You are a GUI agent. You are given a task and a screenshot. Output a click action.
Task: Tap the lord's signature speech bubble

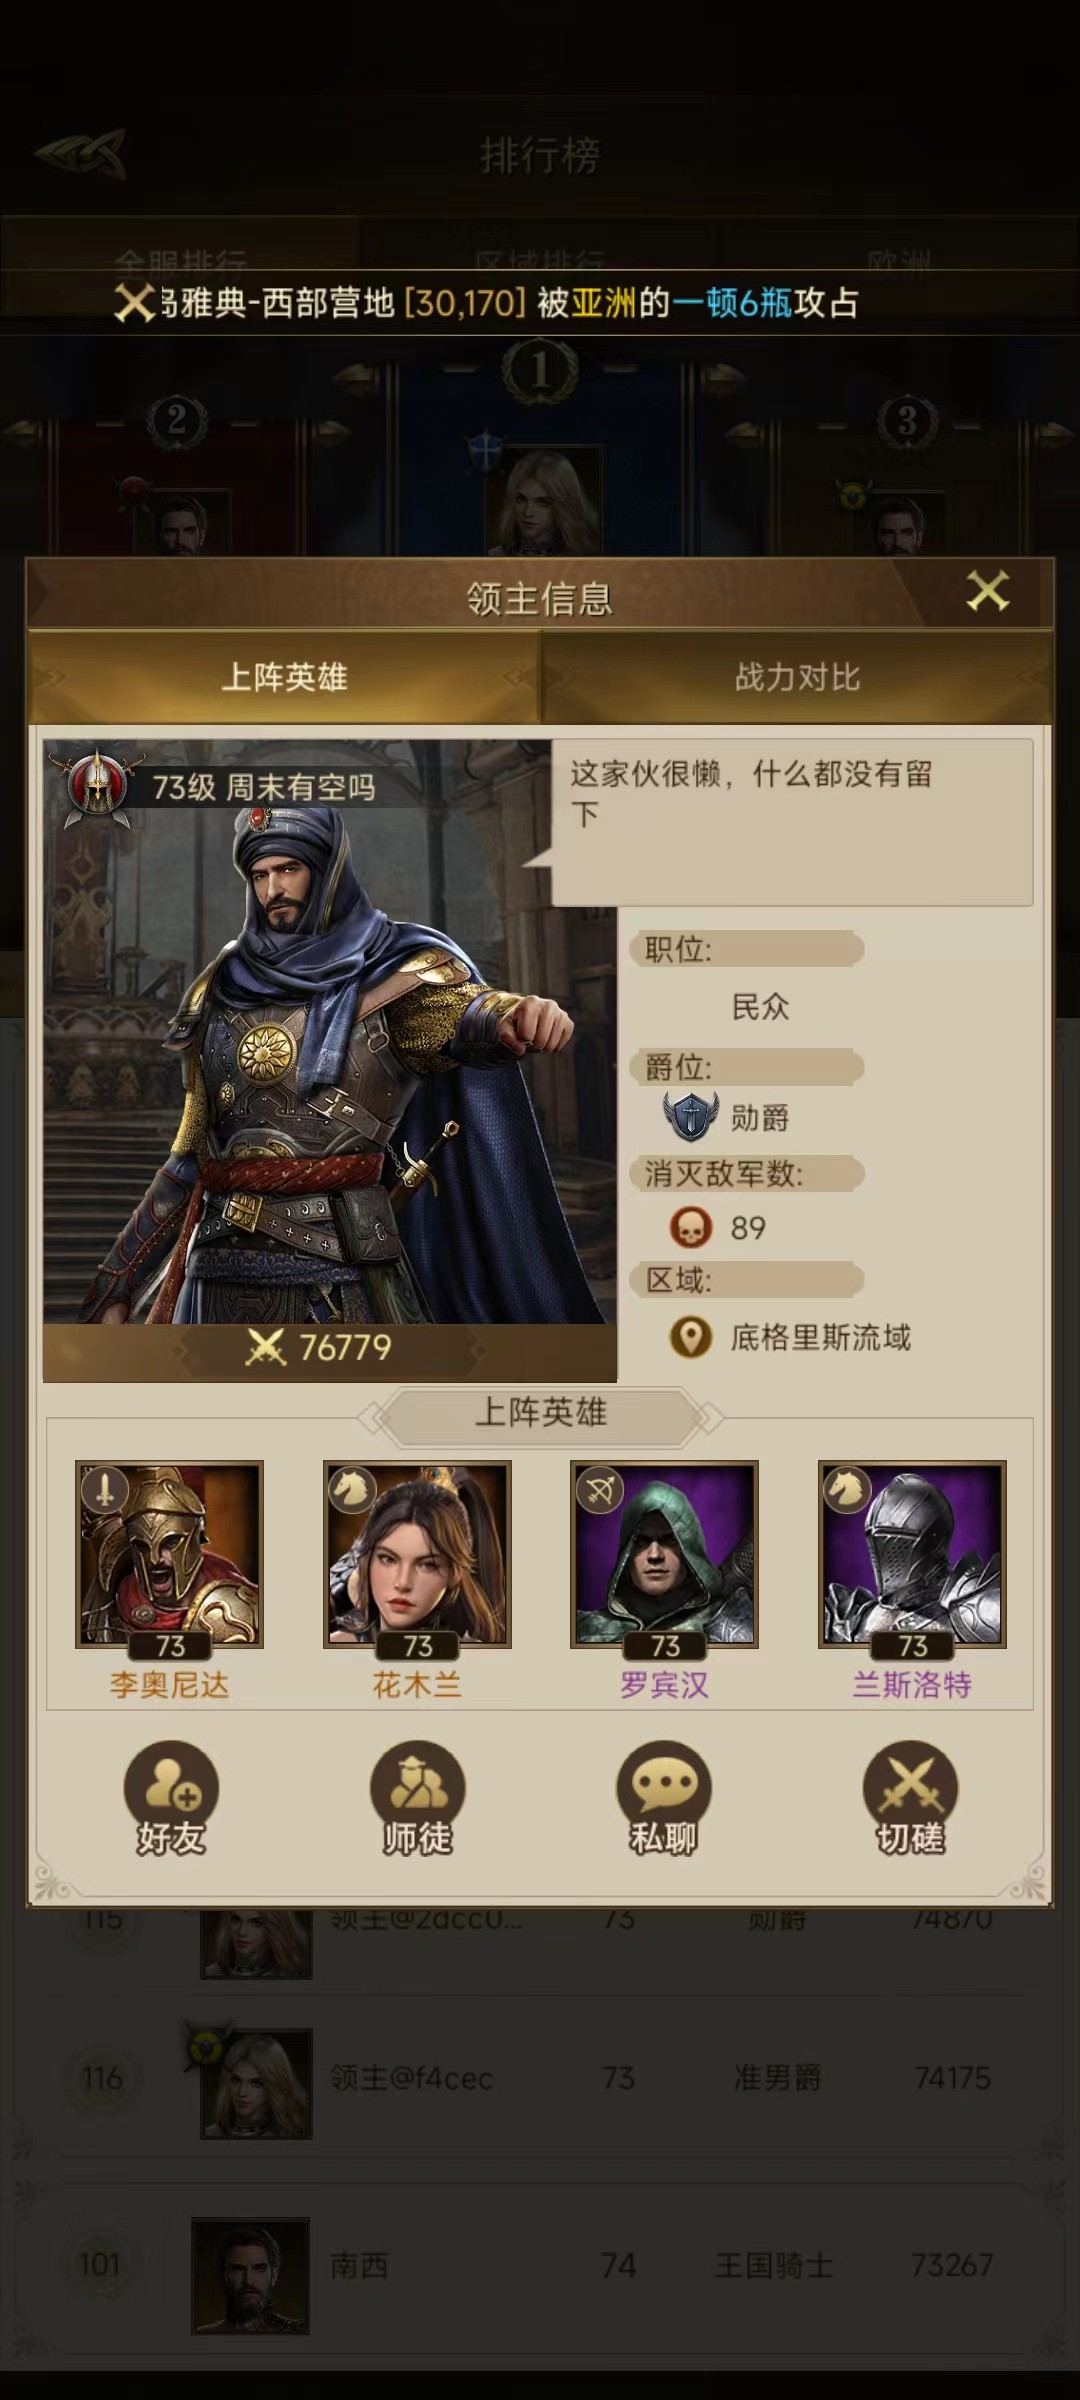point(790,822)
